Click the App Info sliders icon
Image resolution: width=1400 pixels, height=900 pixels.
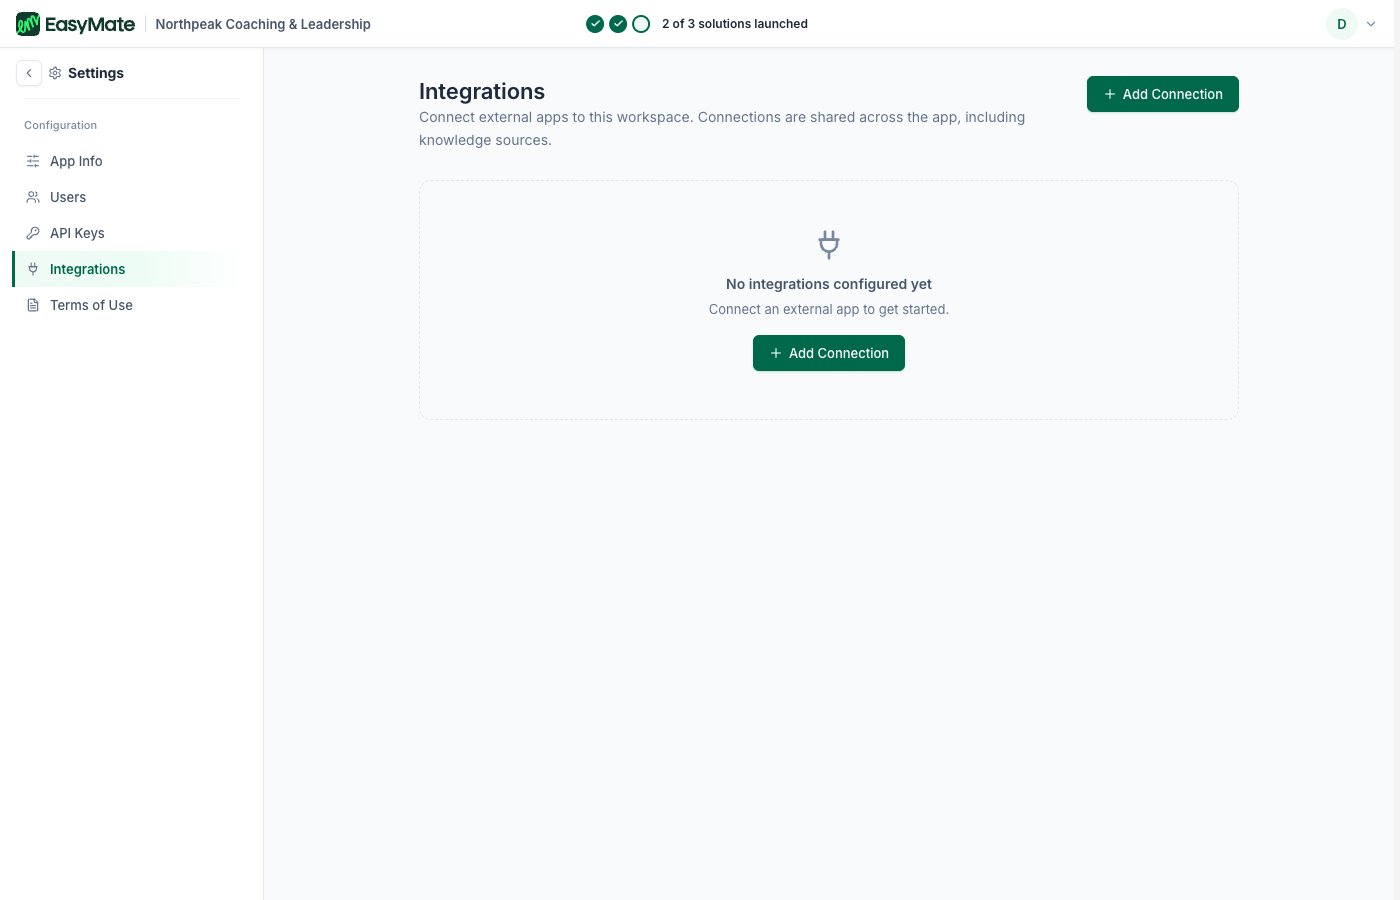(x=33, y=161)
